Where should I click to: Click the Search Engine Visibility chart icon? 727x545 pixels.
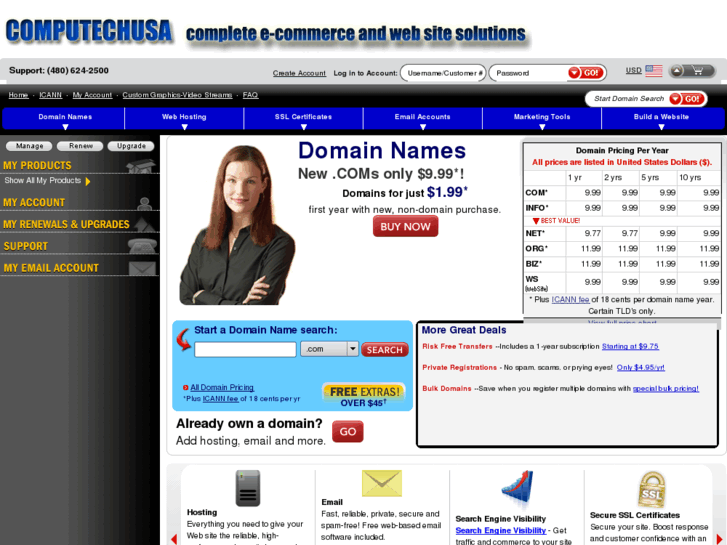tap(517, 490)
